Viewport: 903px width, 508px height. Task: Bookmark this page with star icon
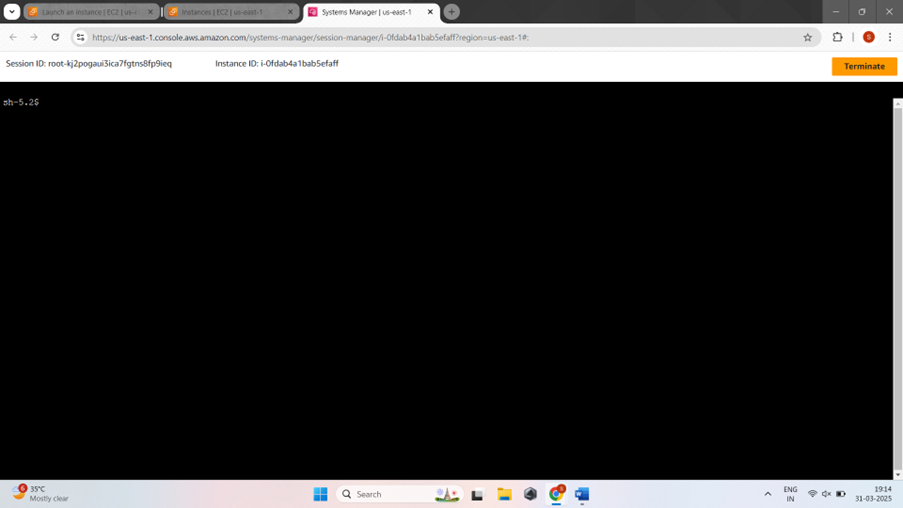(x=807, y=37)
